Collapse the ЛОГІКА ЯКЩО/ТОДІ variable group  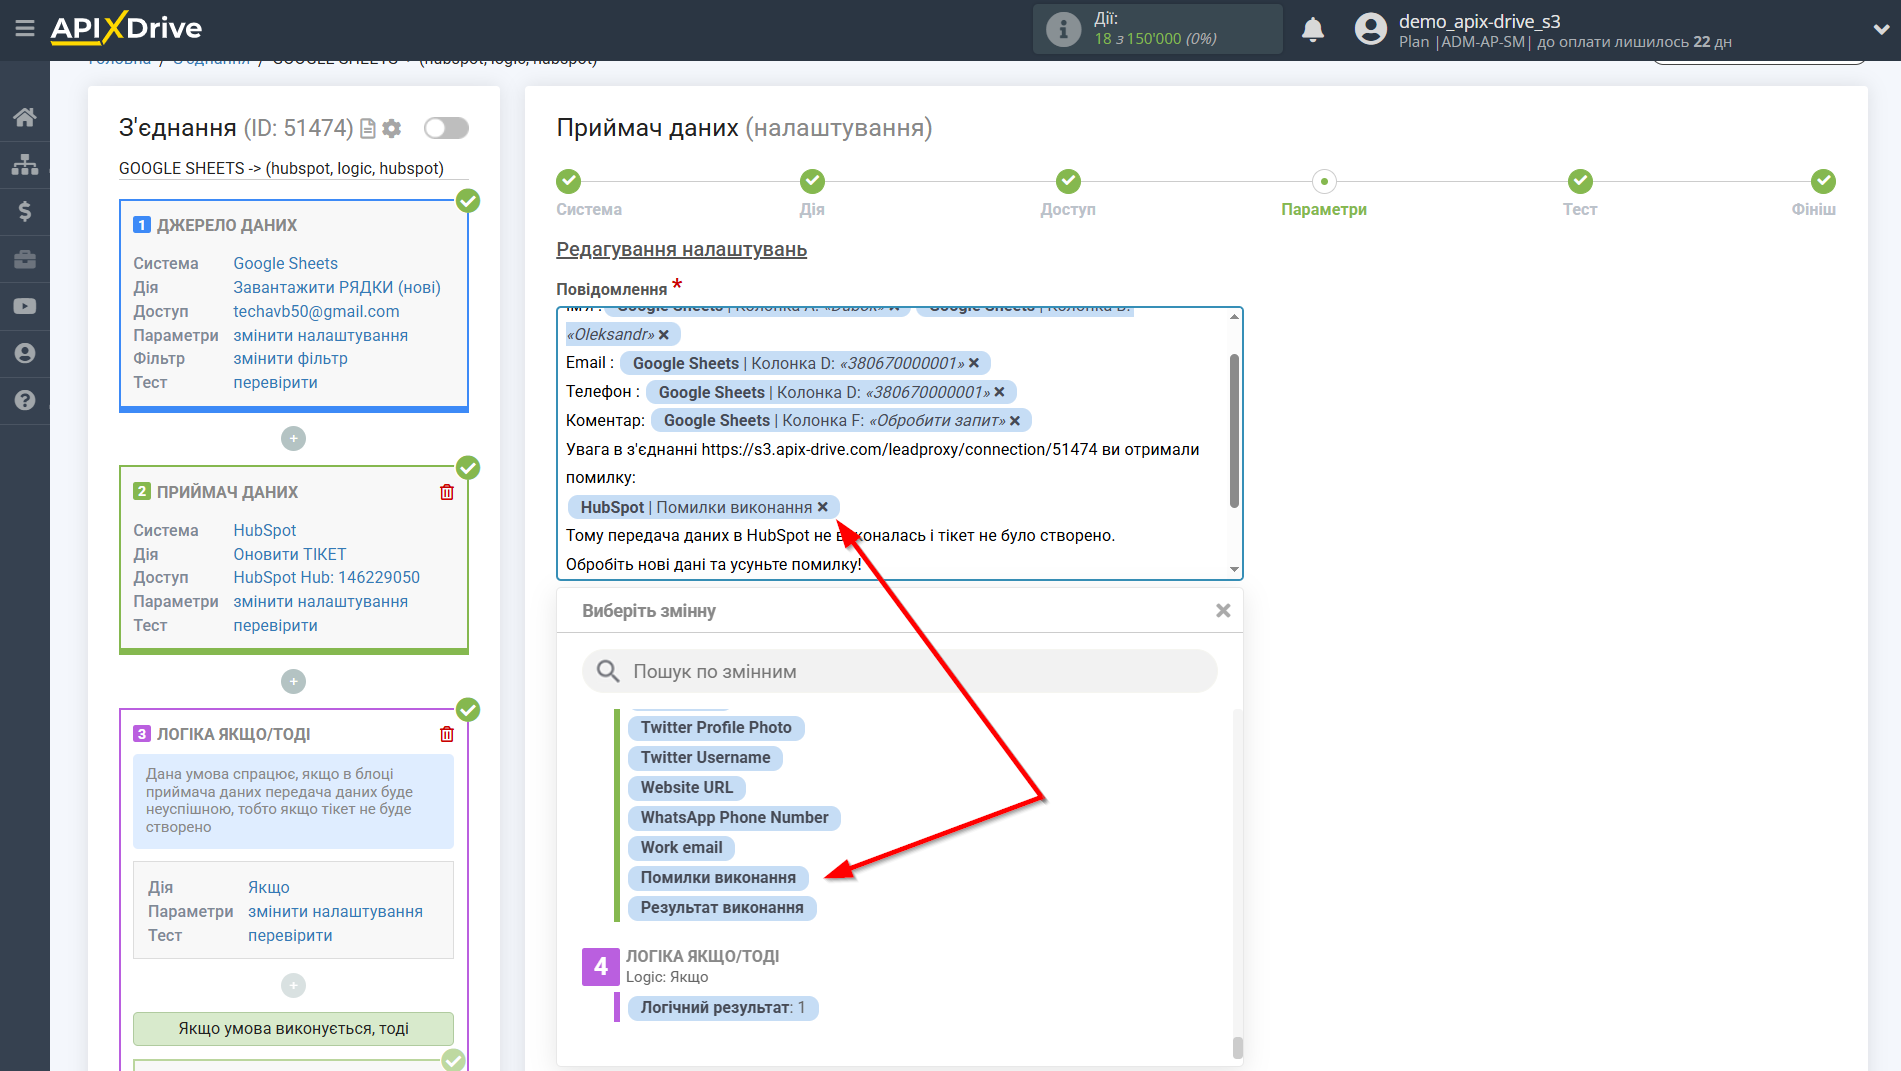tap(601, 966)
